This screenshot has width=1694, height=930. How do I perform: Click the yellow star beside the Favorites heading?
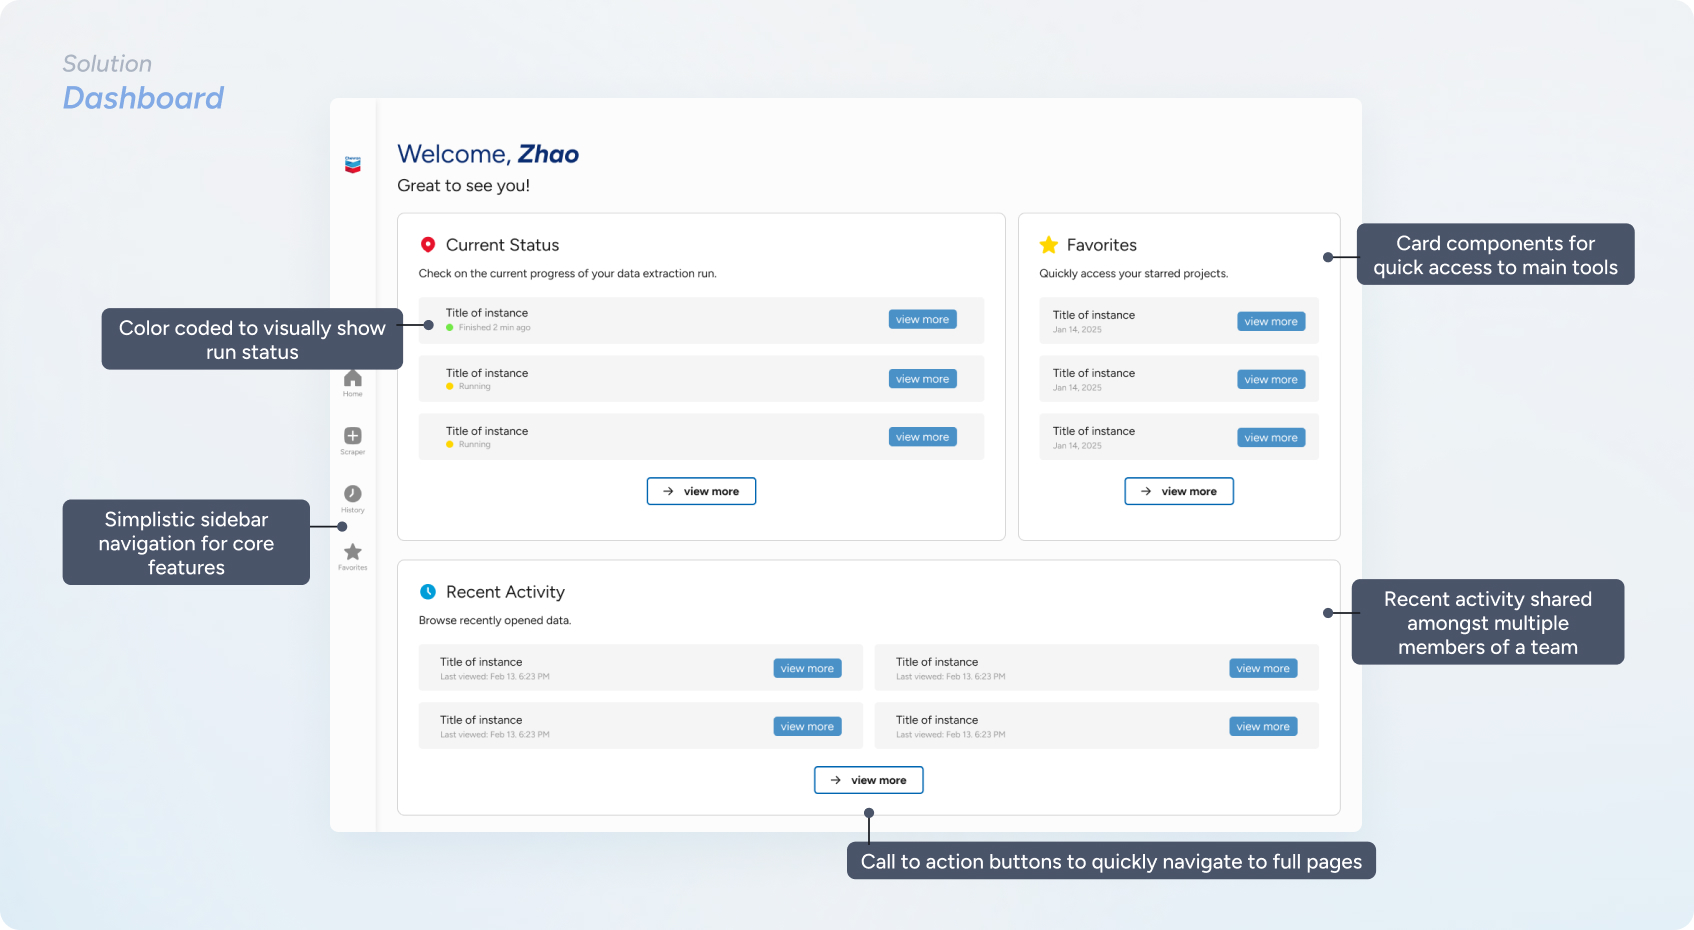[1048, 245]
